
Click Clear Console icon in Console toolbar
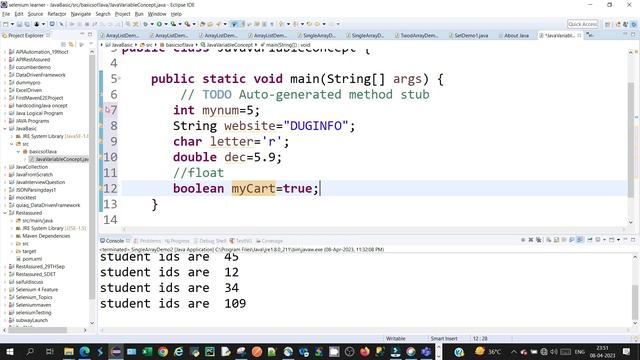549,240
